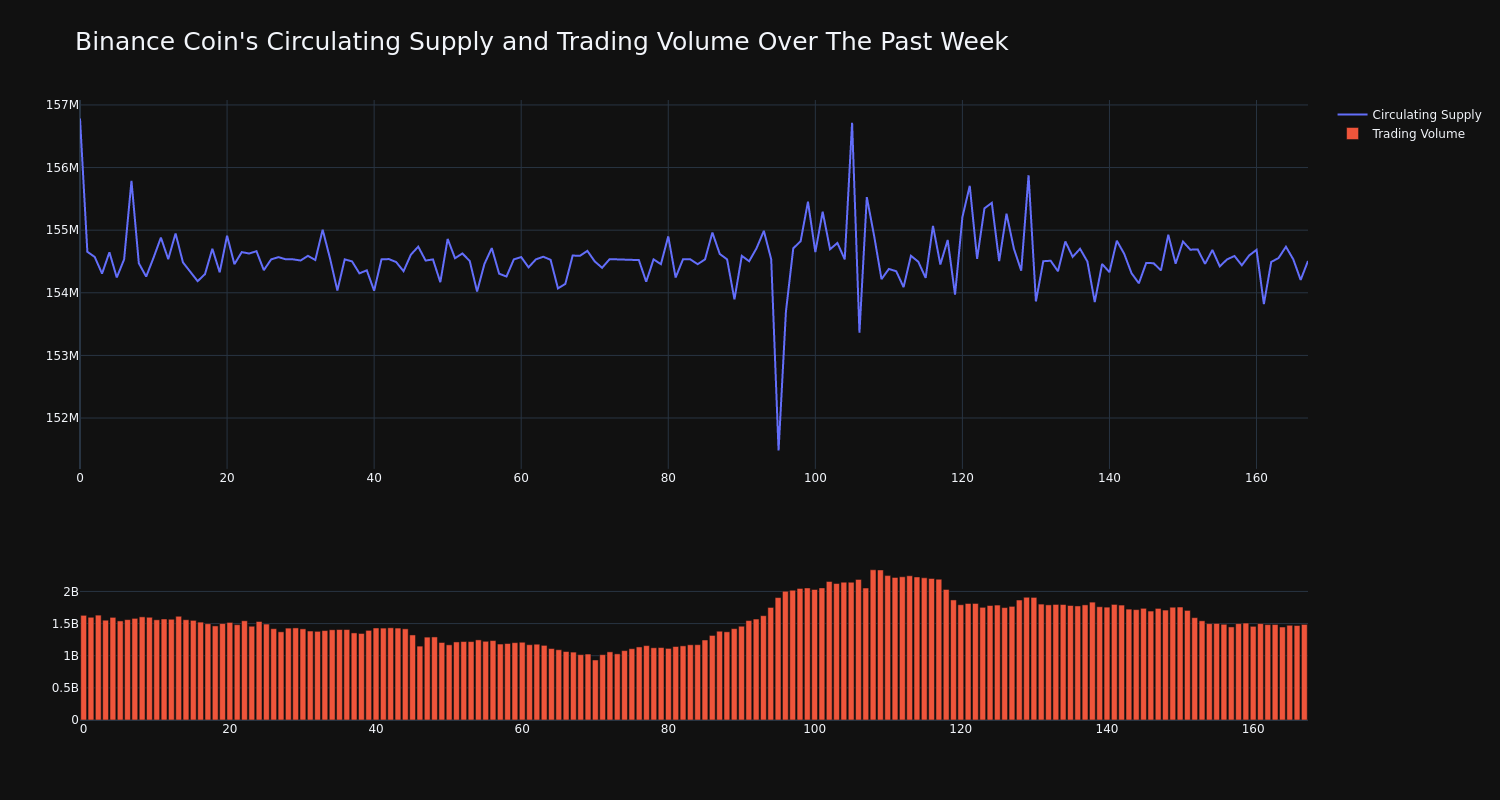Click the 60 x-axis tick on supply chart
Screen dimensions: 1500x800
pos(521,478)
